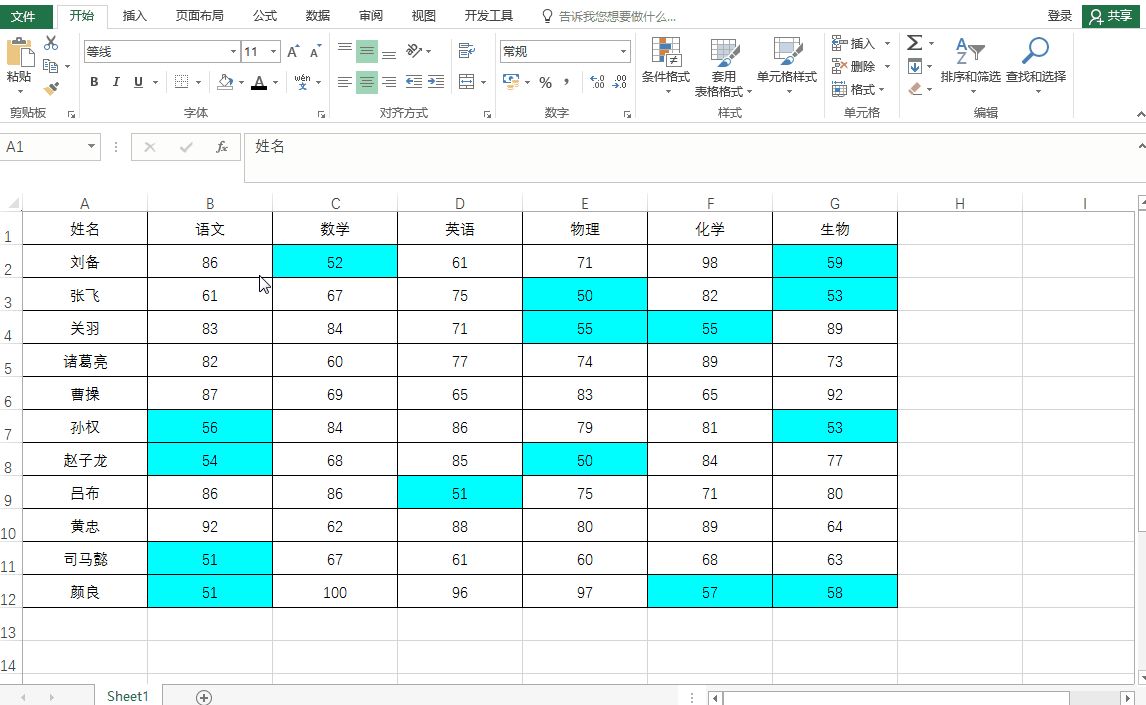Click the AutoSum sigma icon
Viewport: 1146px width, 705px height.
tap(914, 43)
